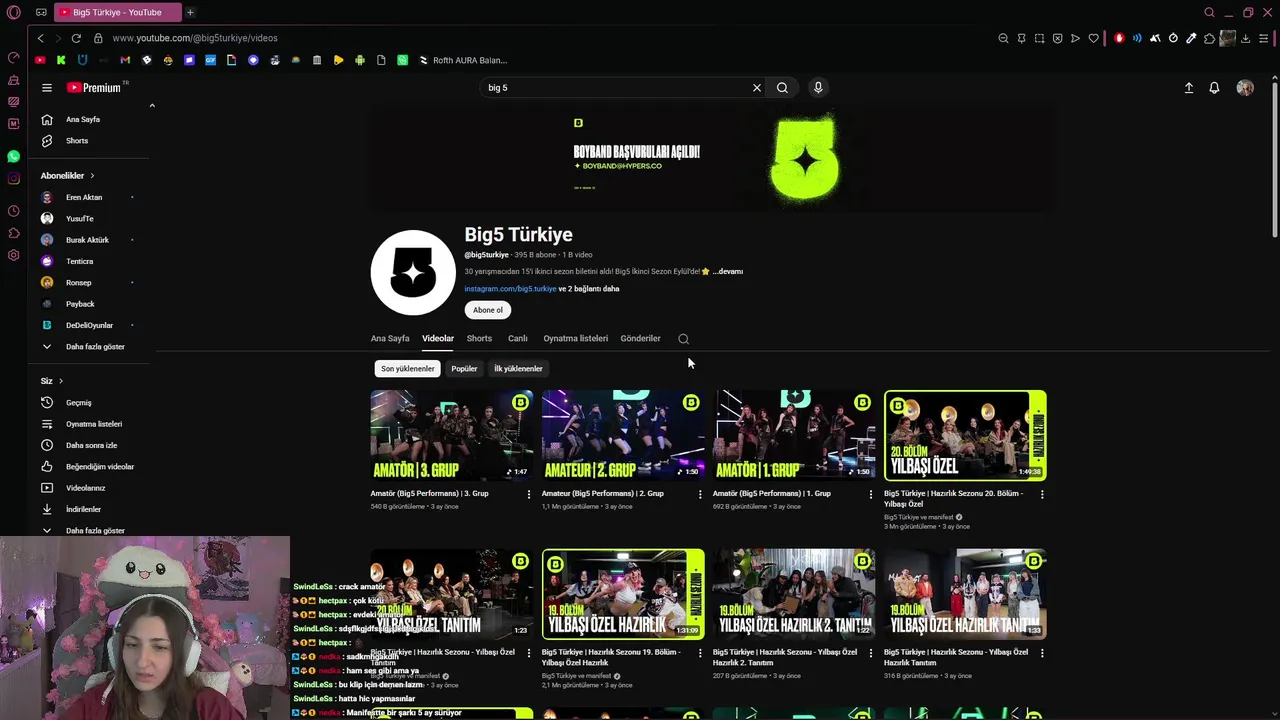Expand the Siz section
This screenshot has height=720, width=1280.
click(51, 381)
